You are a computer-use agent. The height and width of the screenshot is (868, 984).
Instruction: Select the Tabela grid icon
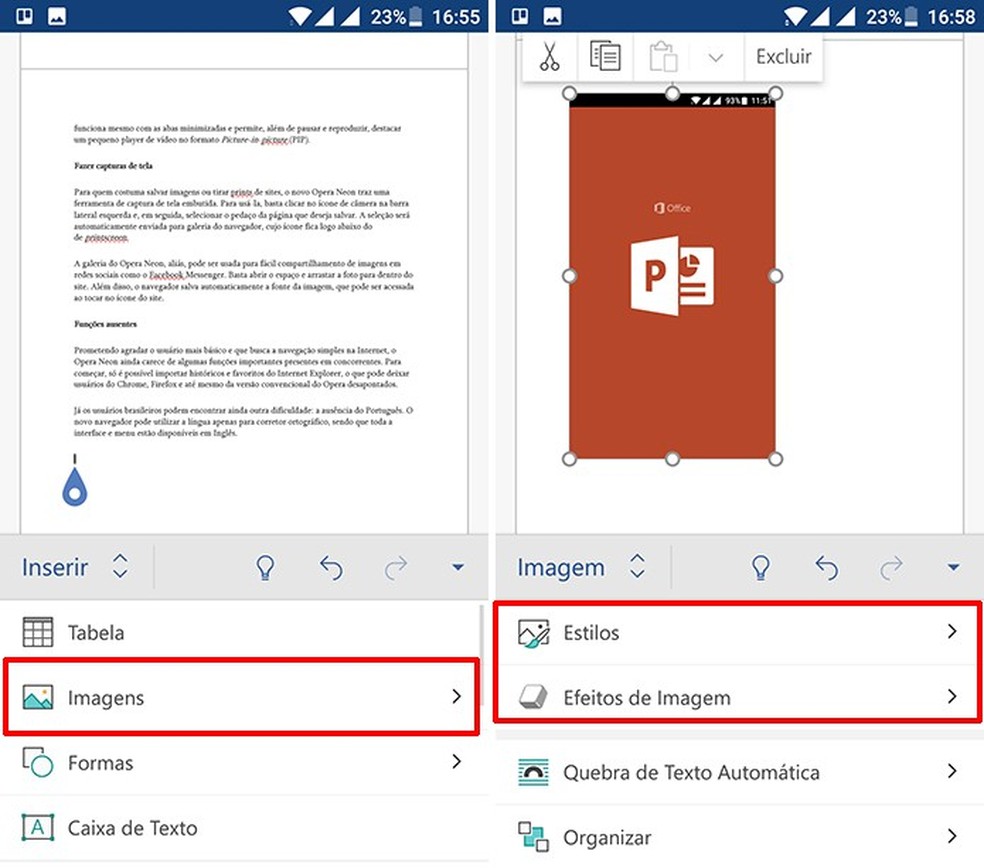37,632
